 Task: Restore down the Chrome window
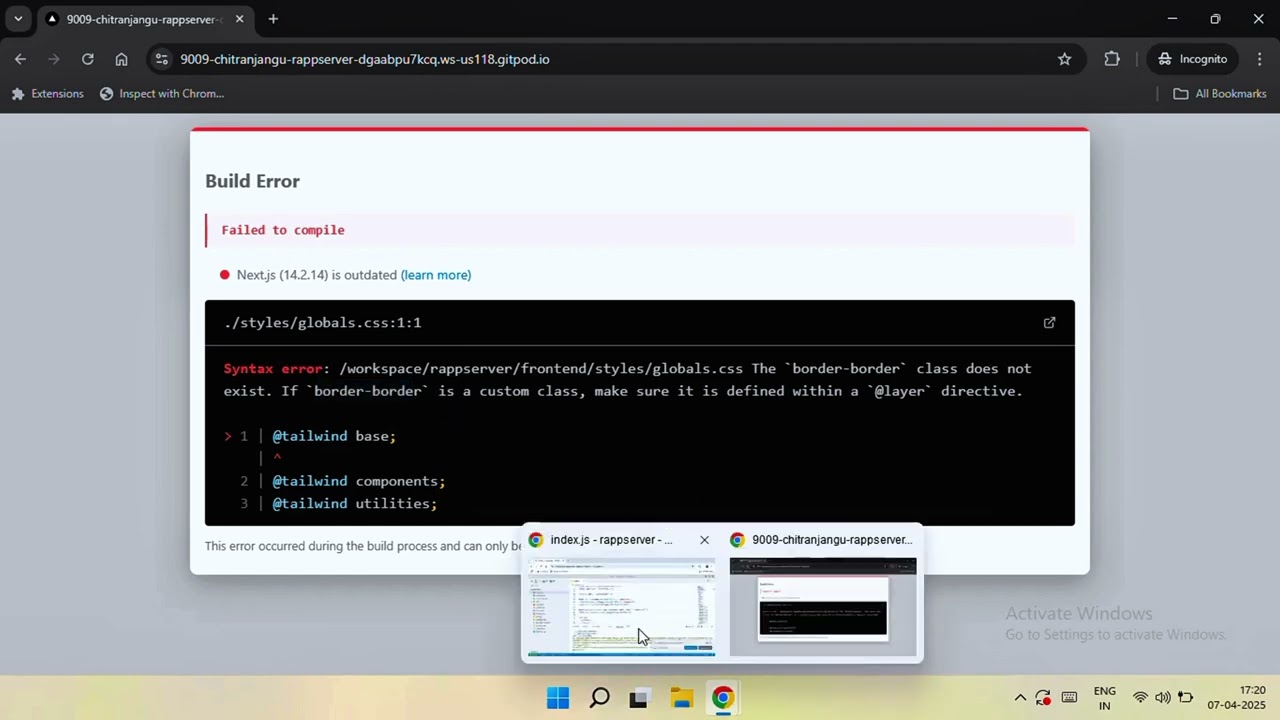point(1215,19)
